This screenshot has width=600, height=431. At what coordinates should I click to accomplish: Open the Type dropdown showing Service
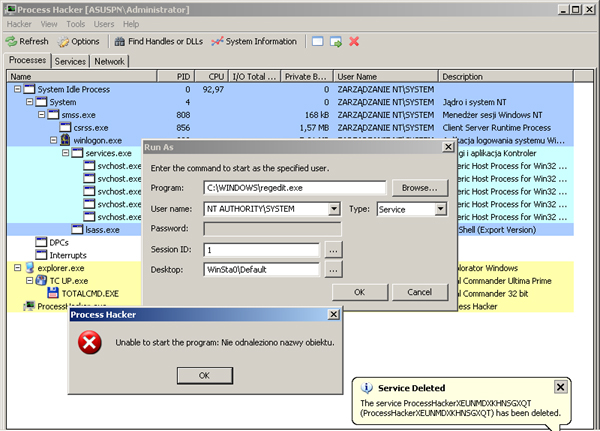pyautogui.click(x=440, y=209)
